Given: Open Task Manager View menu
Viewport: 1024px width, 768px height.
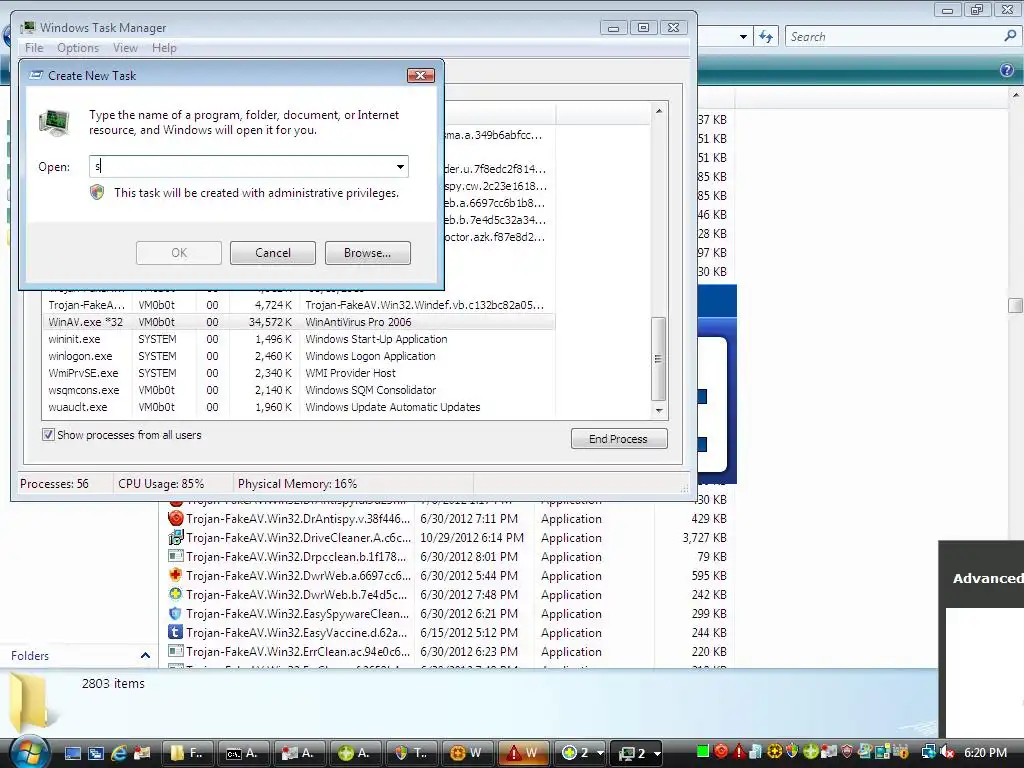Looking at the screenshot, I should tap(125, 48).
